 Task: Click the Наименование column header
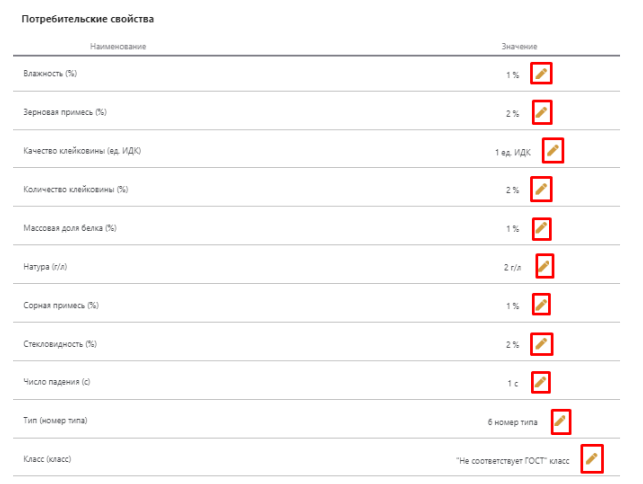pyautogui.click(x=118, y=47)
